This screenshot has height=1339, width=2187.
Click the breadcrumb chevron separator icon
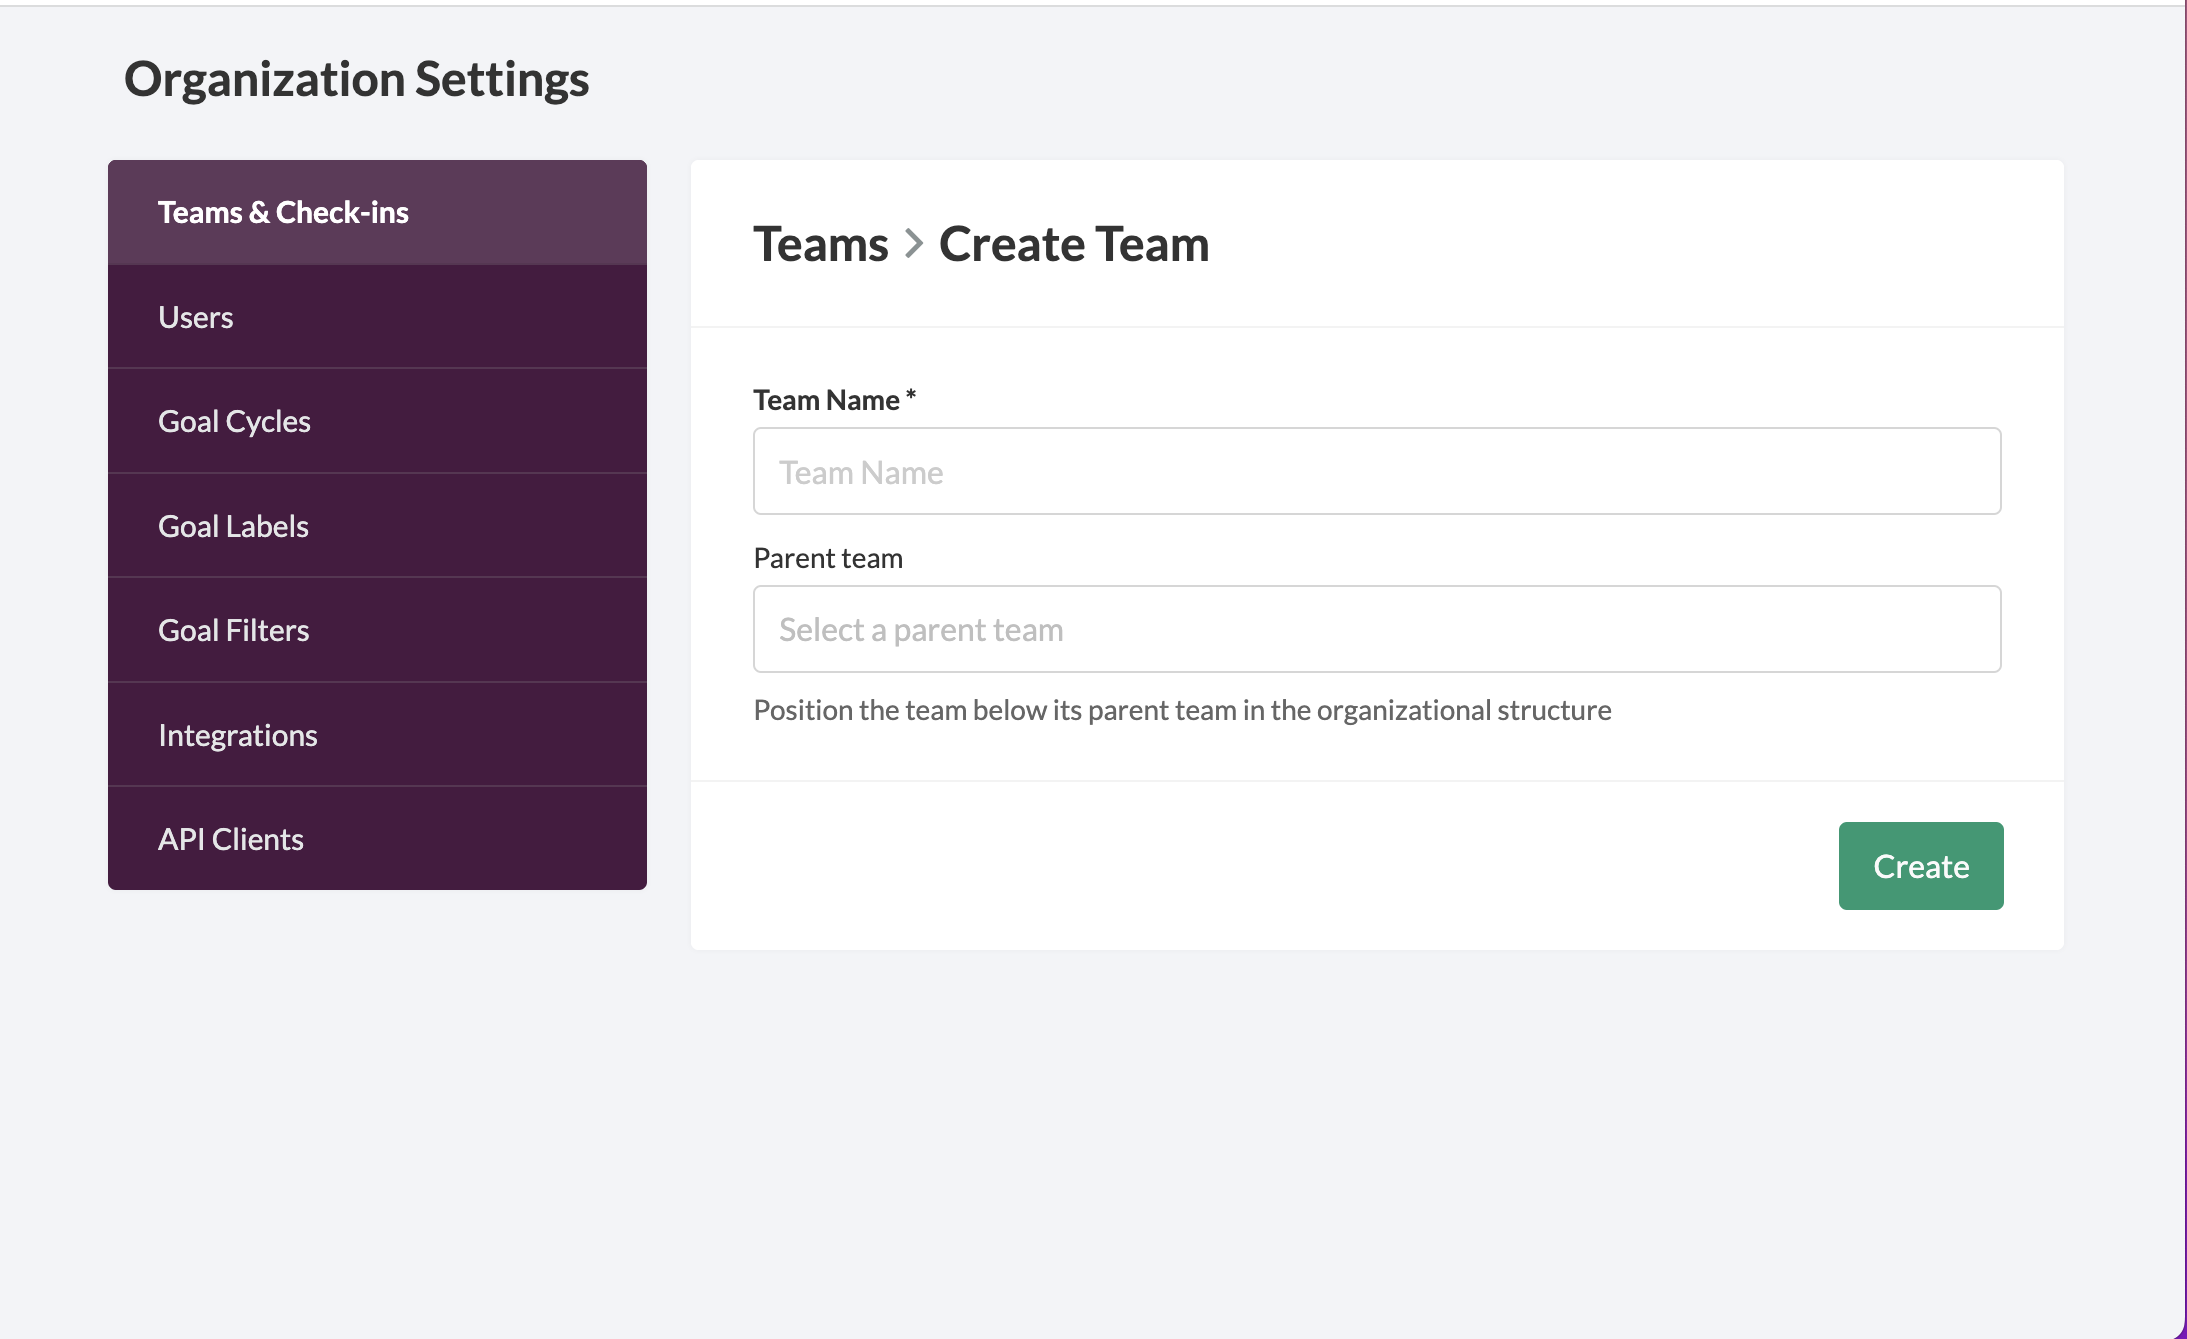tap(914, 244)
